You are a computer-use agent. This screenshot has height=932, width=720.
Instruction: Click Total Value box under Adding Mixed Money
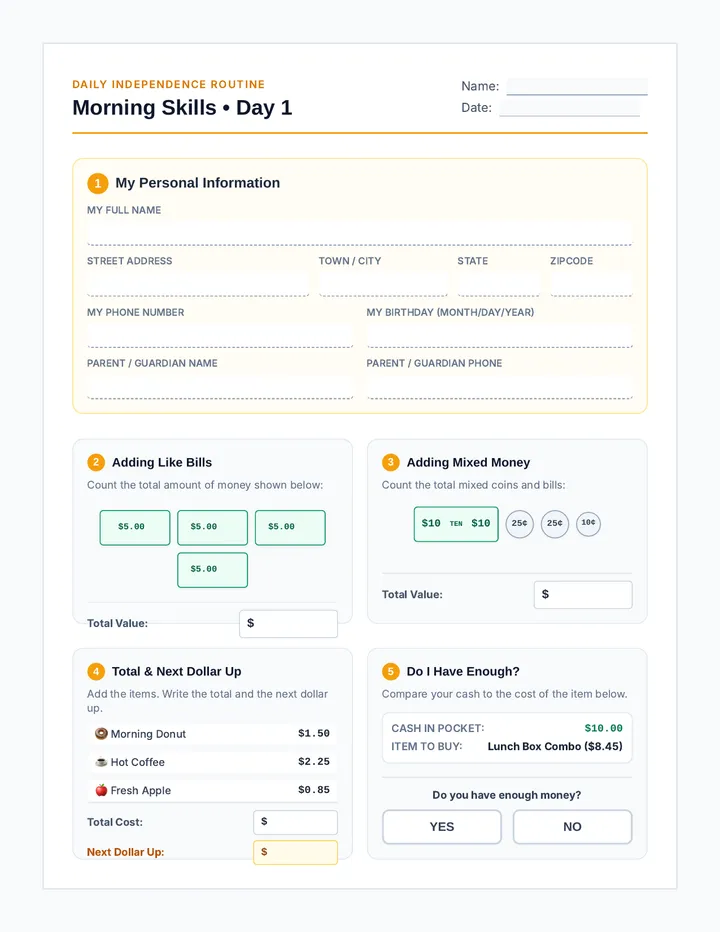[x=583, y=594]
